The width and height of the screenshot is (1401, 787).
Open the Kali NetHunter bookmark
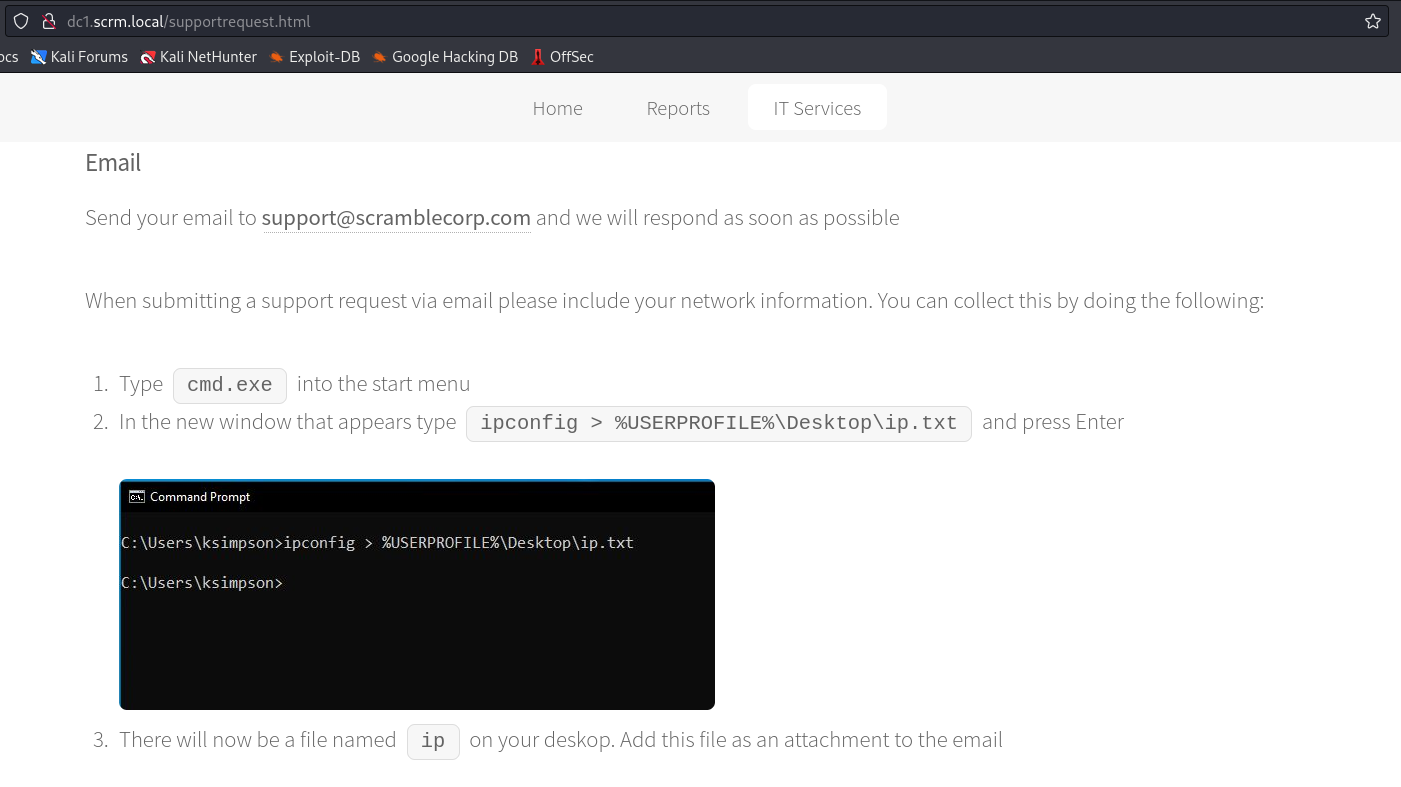[x=199, y=57]
